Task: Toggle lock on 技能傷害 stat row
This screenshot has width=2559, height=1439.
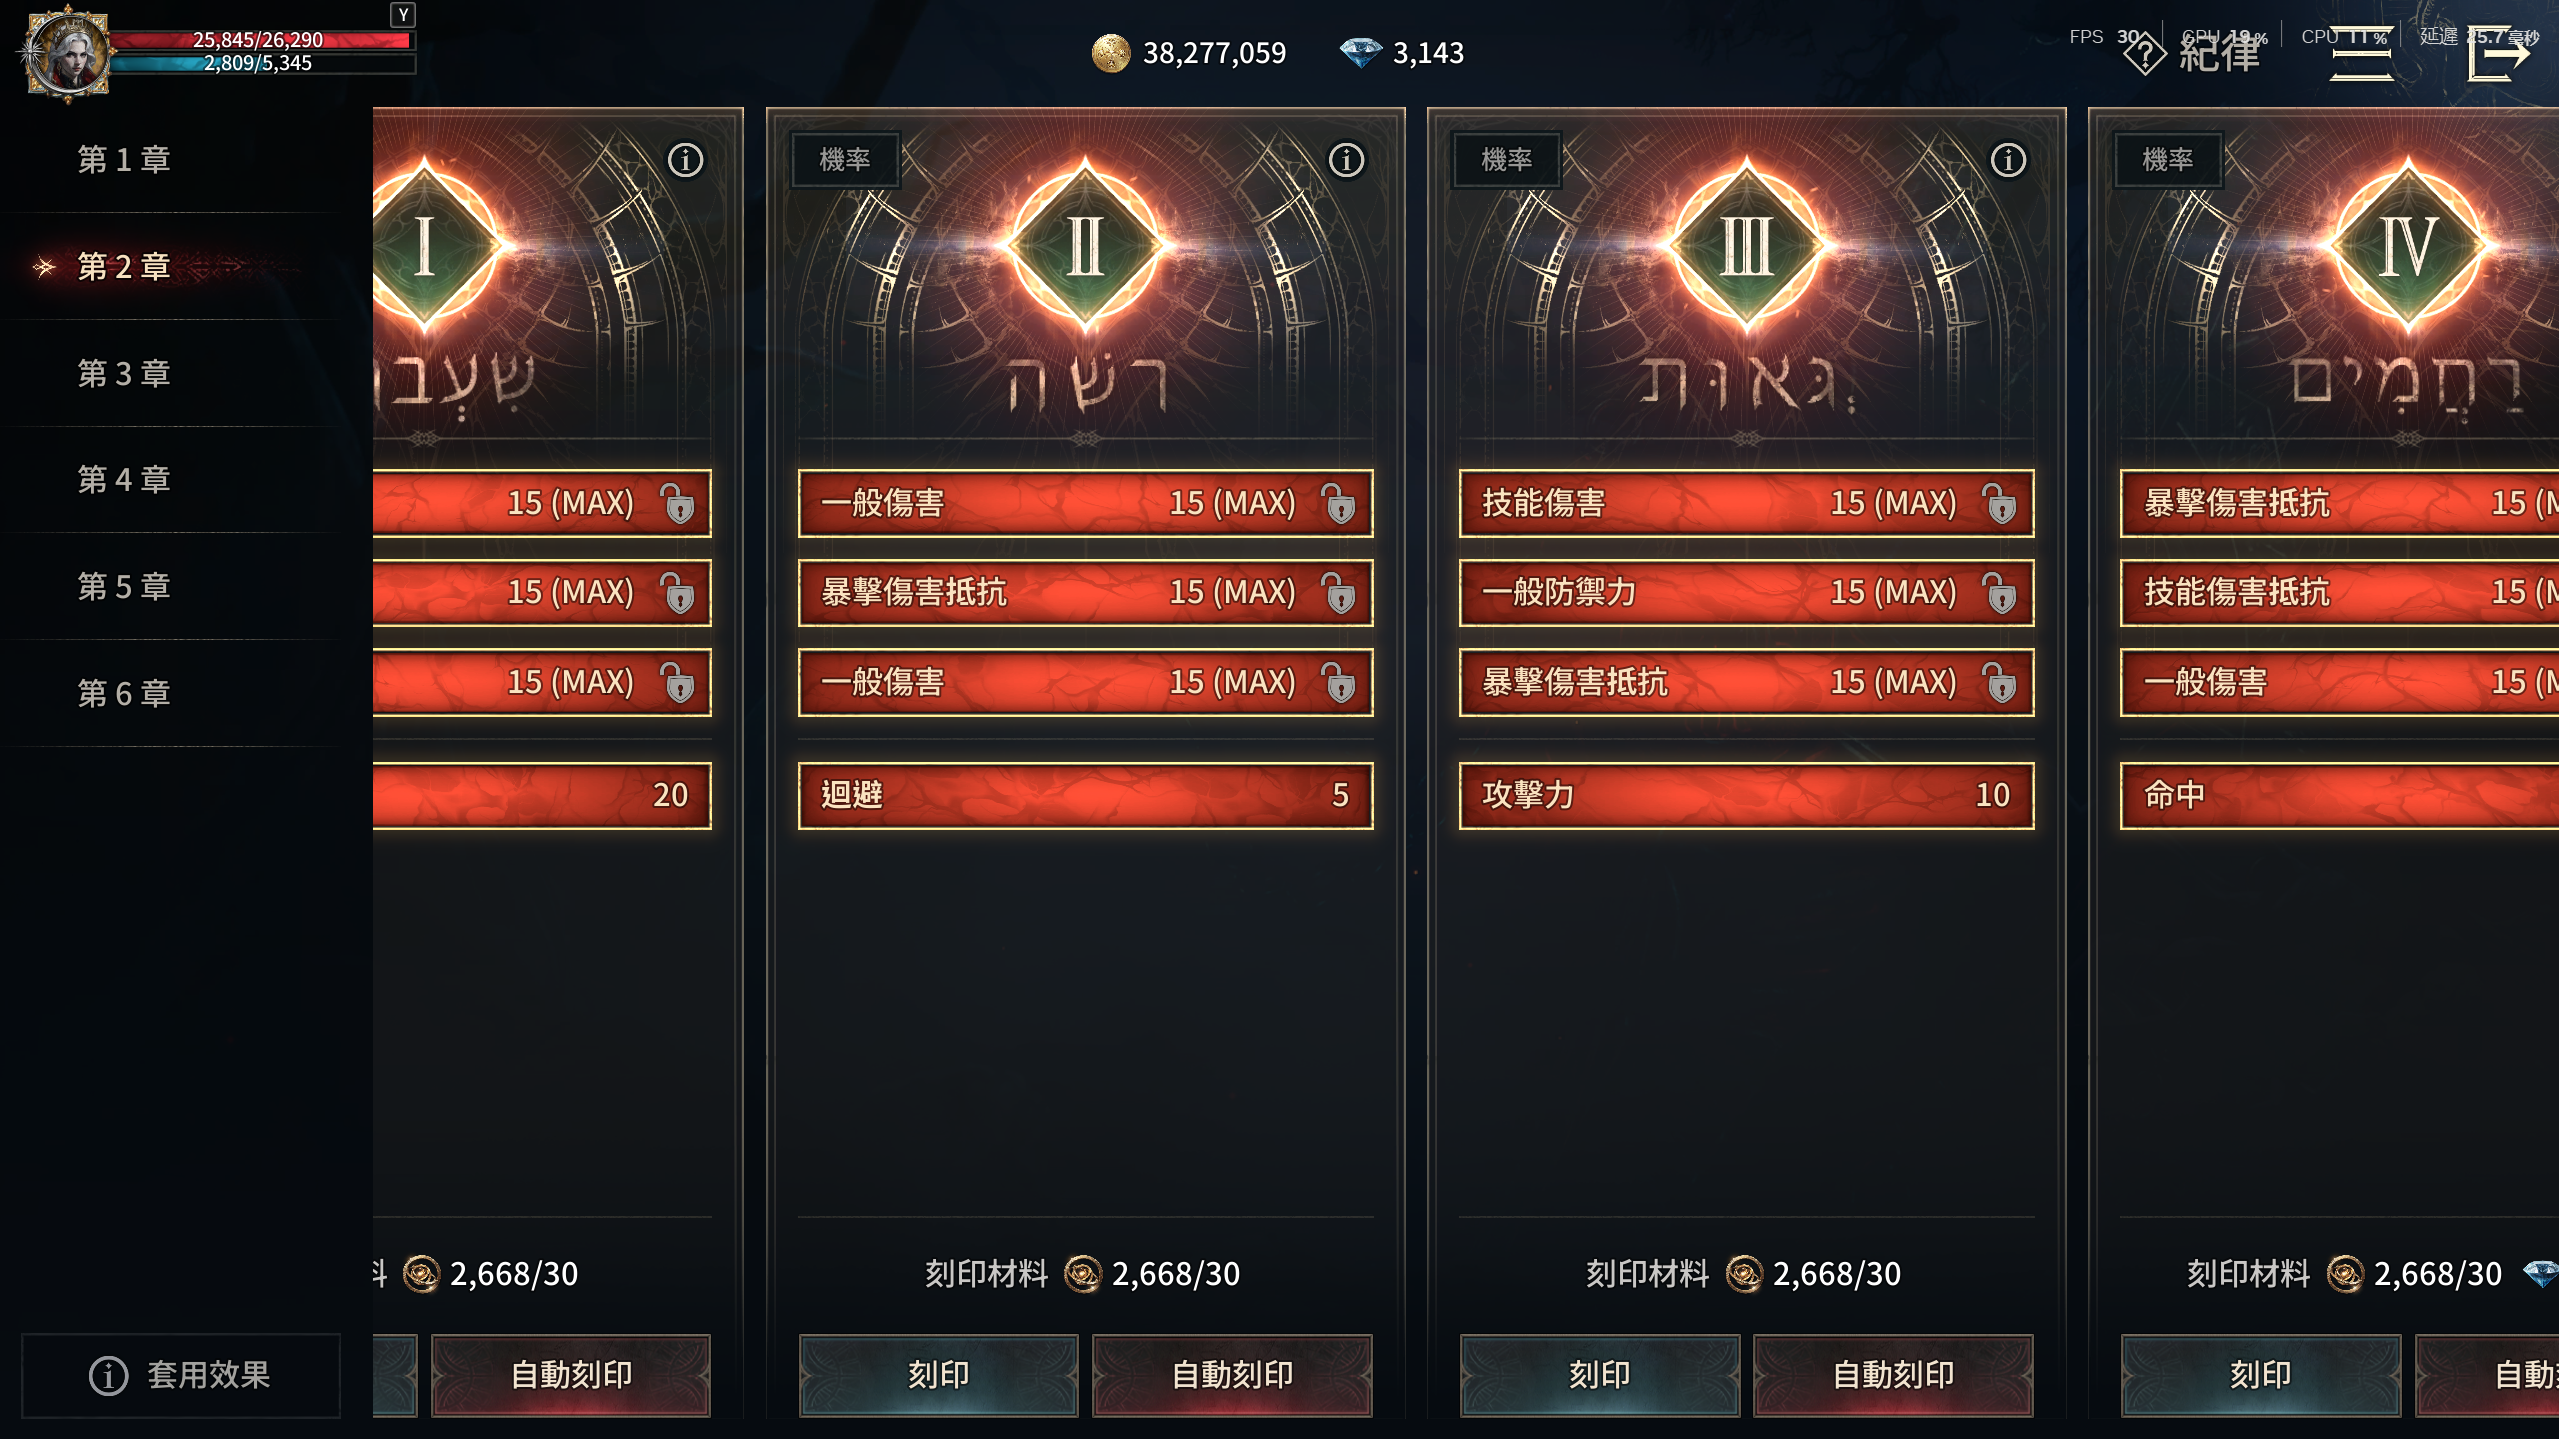Action: 2000,503
